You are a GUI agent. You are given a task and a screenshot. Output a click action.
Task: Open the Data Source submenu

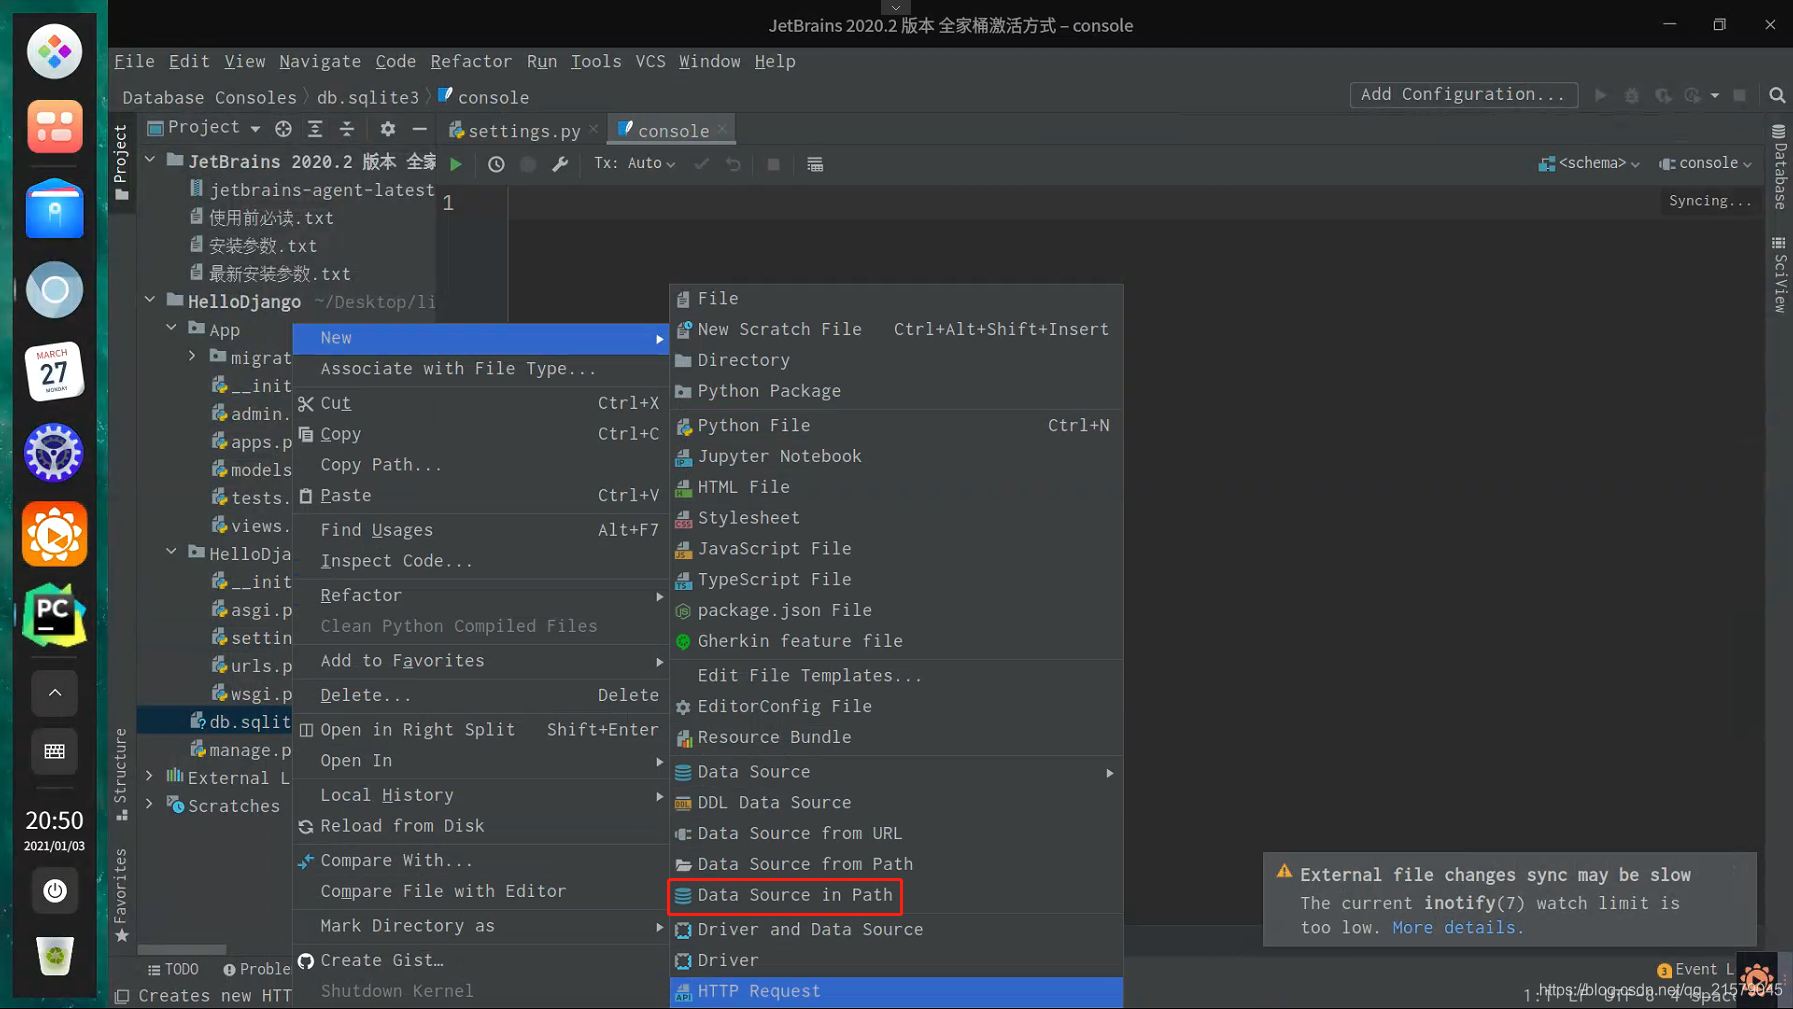896,772
